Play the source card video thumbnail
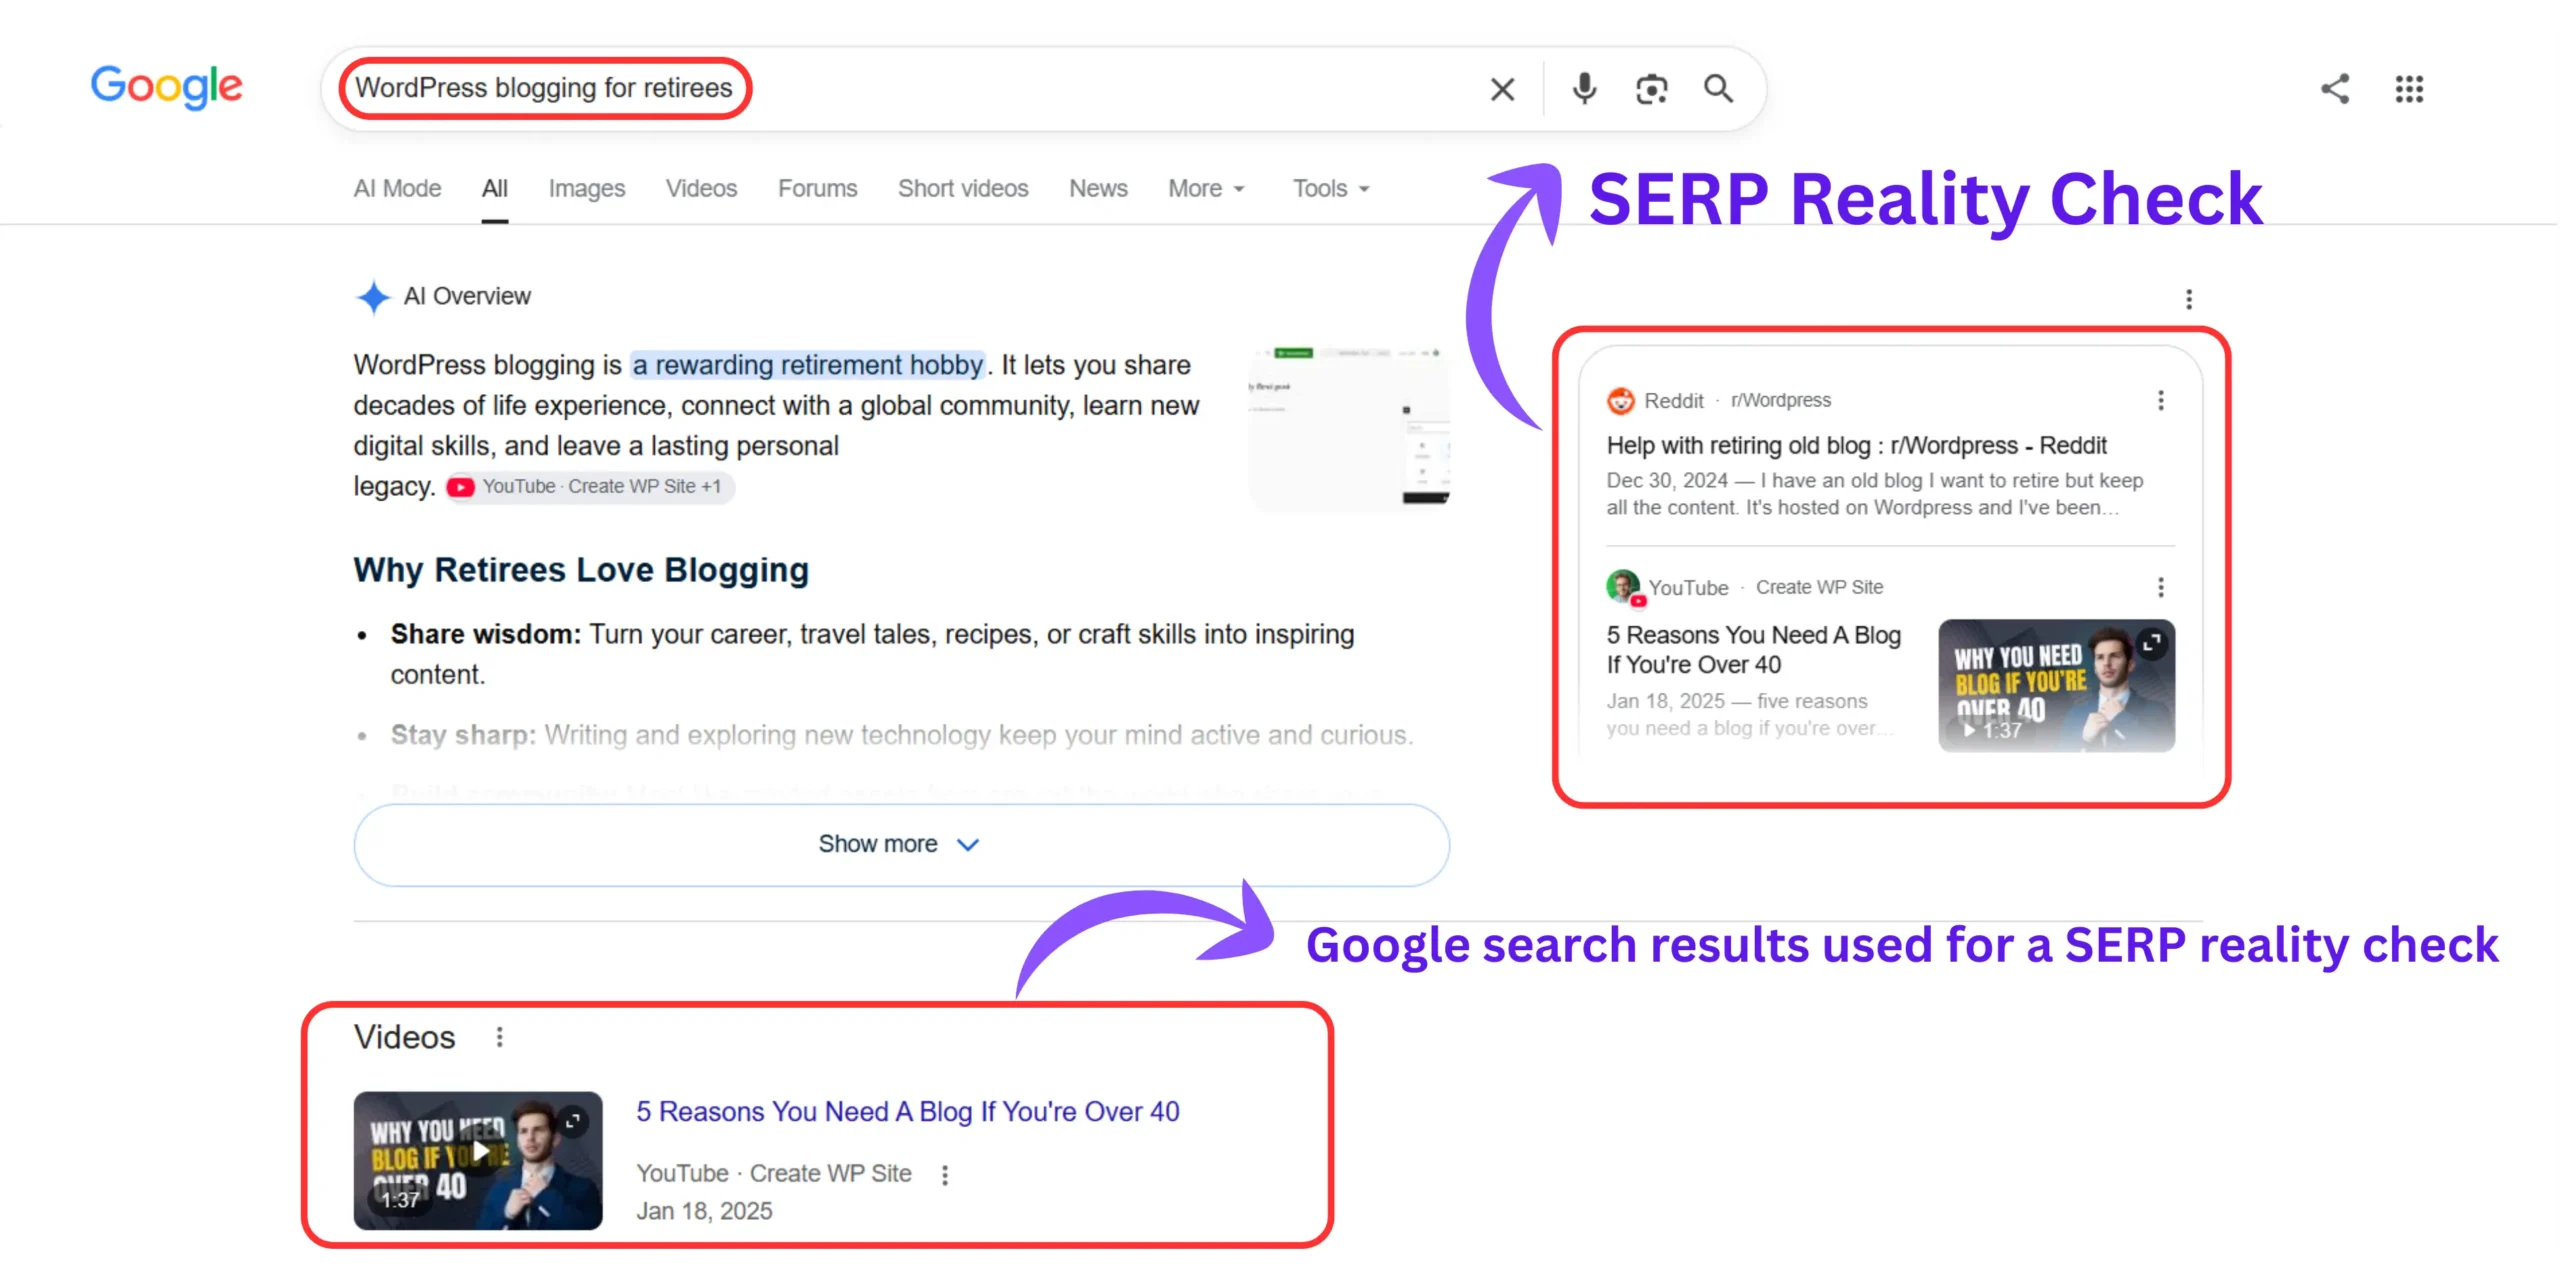Viewport: 2560px width, 1280px height. [2056, 686]
